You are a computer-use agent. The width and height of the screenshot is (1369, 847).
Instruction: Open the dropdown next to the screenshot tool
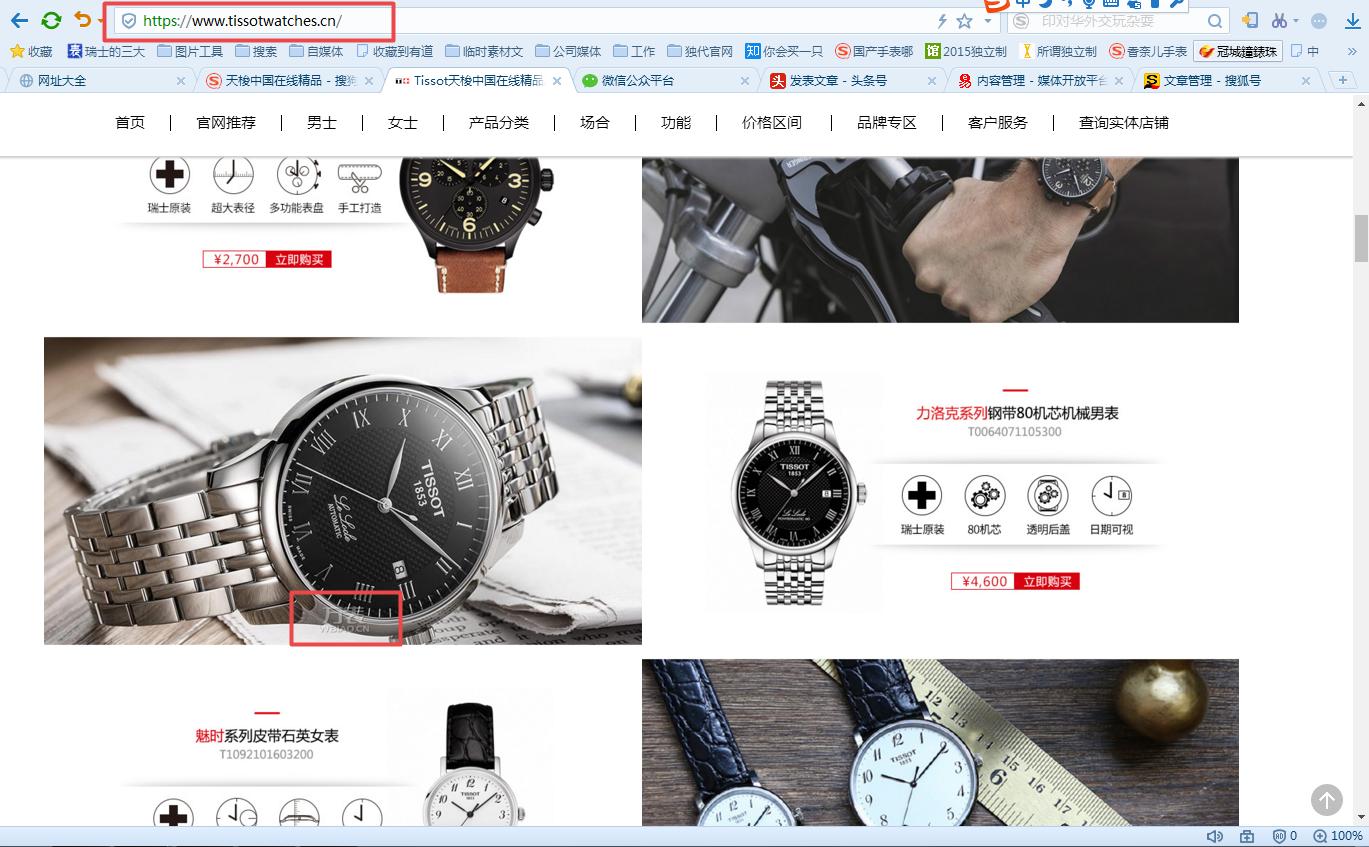tap(1296, 20)
